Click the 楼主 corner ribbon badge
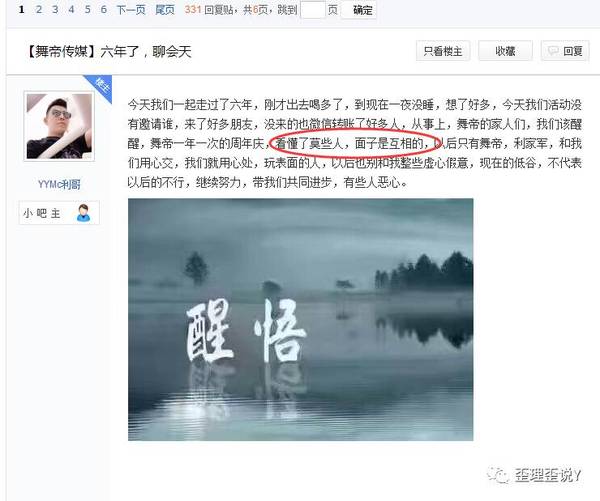This screenshot has height=501, width=600. pos(100,86)
